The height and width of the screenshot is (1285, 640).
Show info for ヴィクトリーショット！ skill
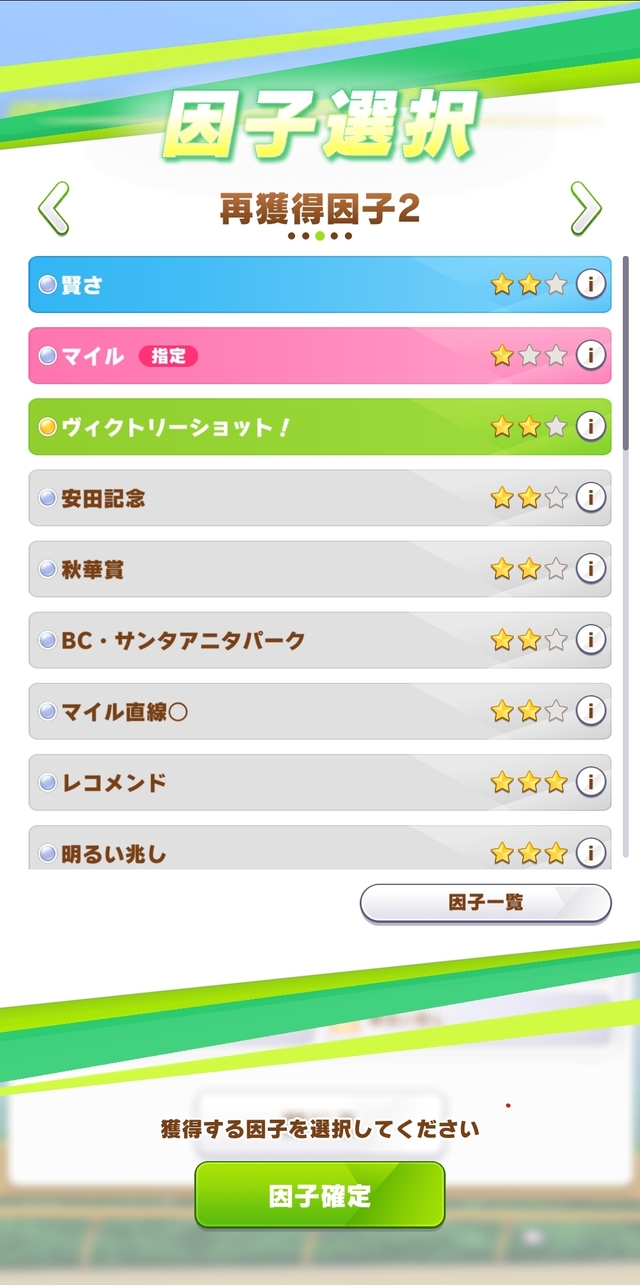click(x=591, y=426)
